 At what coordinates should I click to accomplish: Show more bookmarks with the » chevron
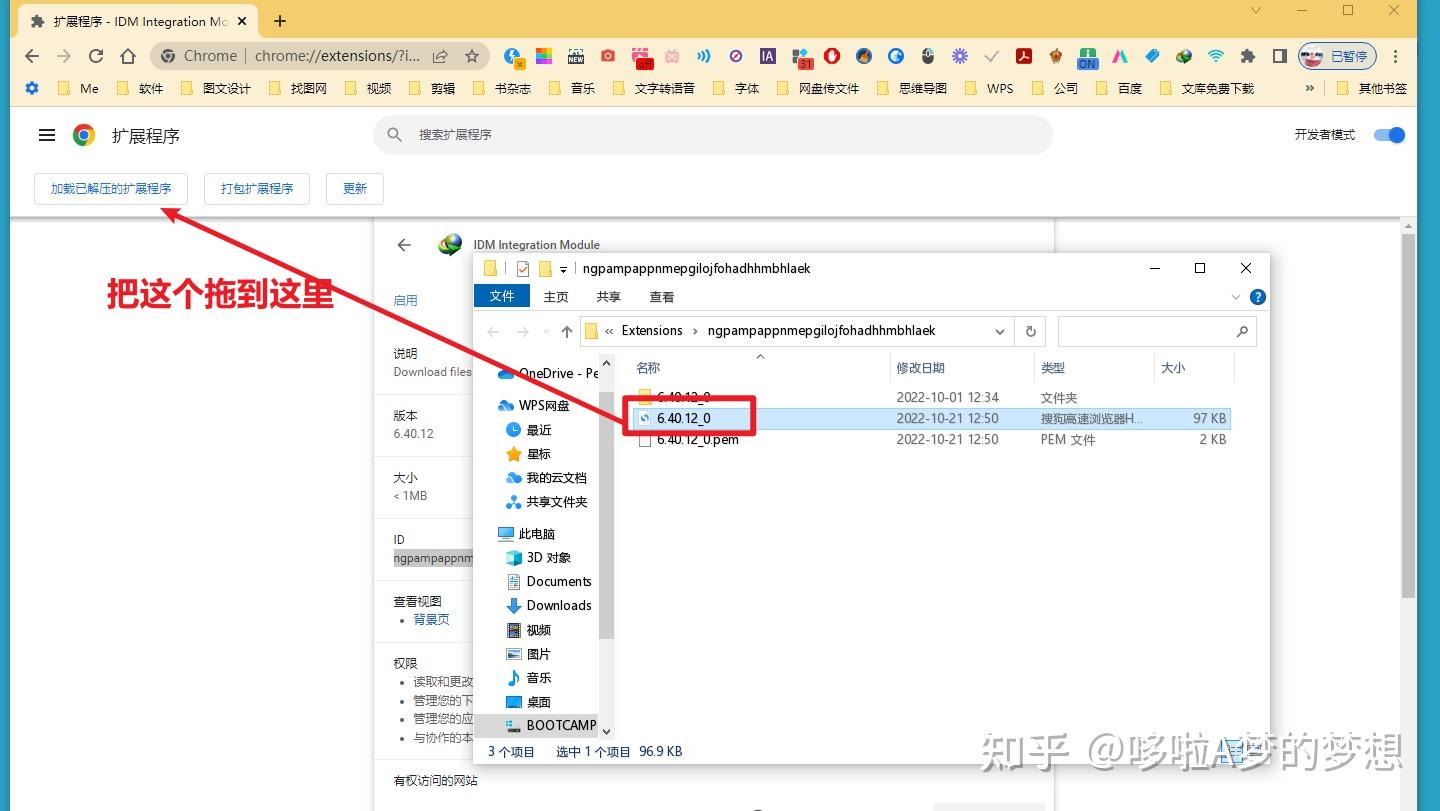point(1310,88)
